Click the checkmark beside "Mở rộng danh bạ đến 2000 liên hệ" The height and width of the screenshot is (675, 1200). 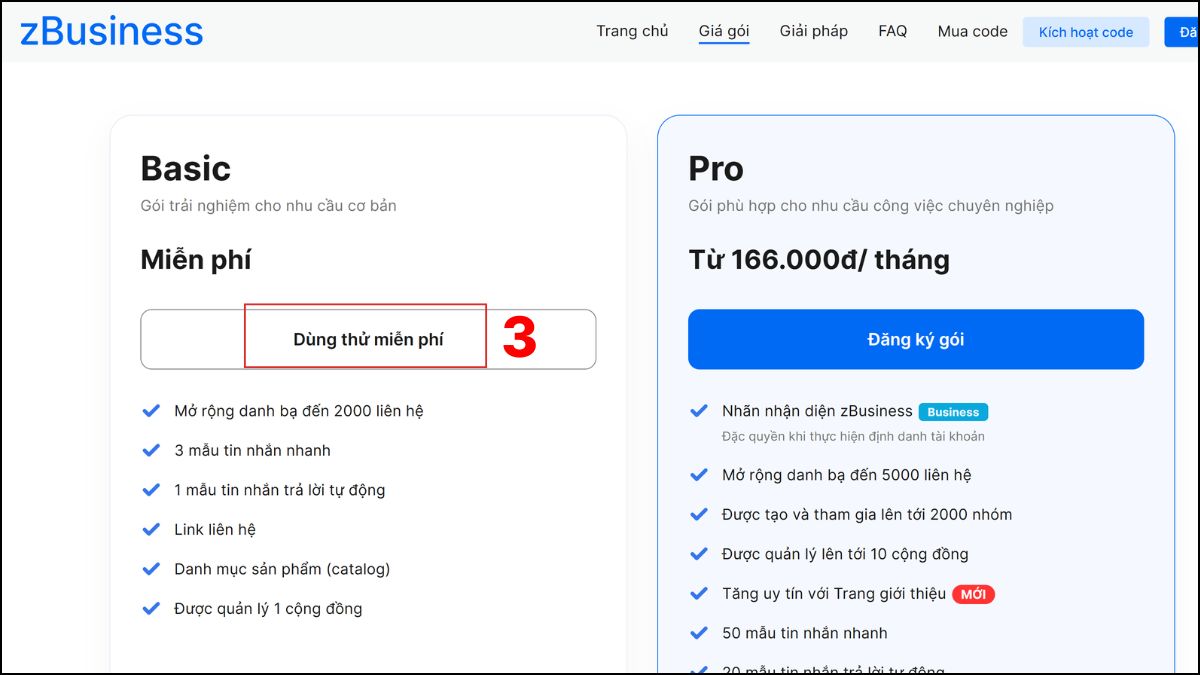[x=151, y=410]
